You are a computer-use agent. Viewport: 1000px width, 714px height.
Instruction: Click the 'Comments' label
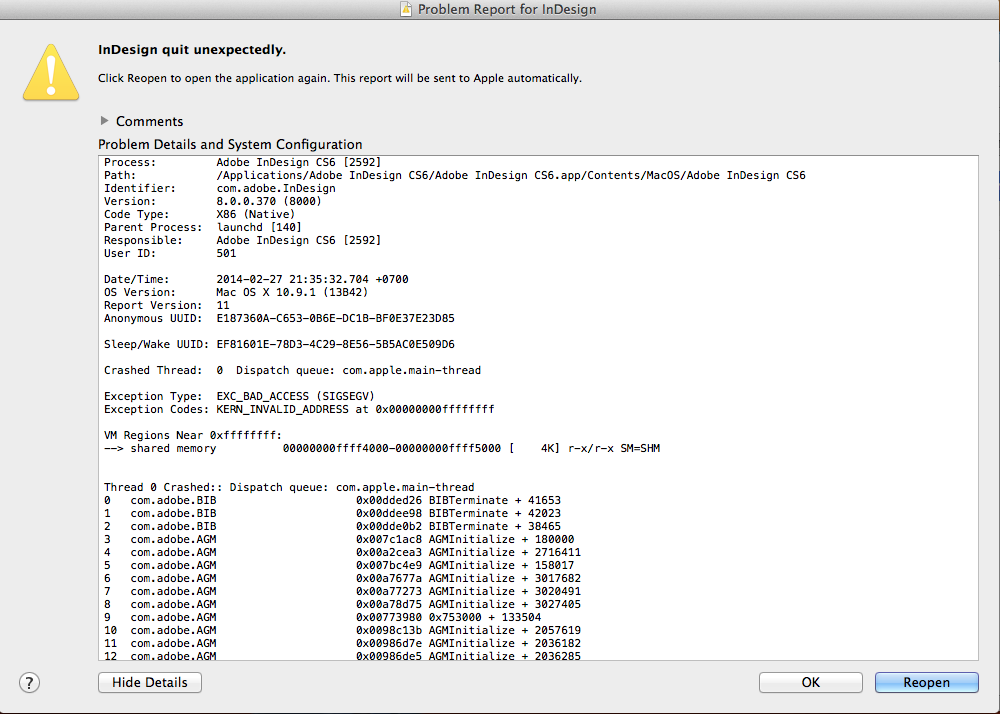[x=149, y=121]
